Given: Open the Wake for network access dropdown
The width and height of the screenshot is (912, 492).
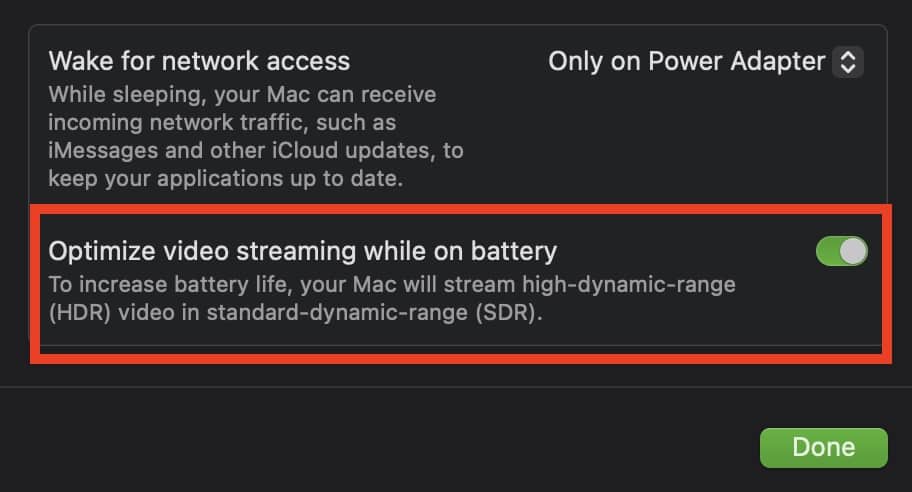Looking at the screenshot, I should [x=704, y=62].
